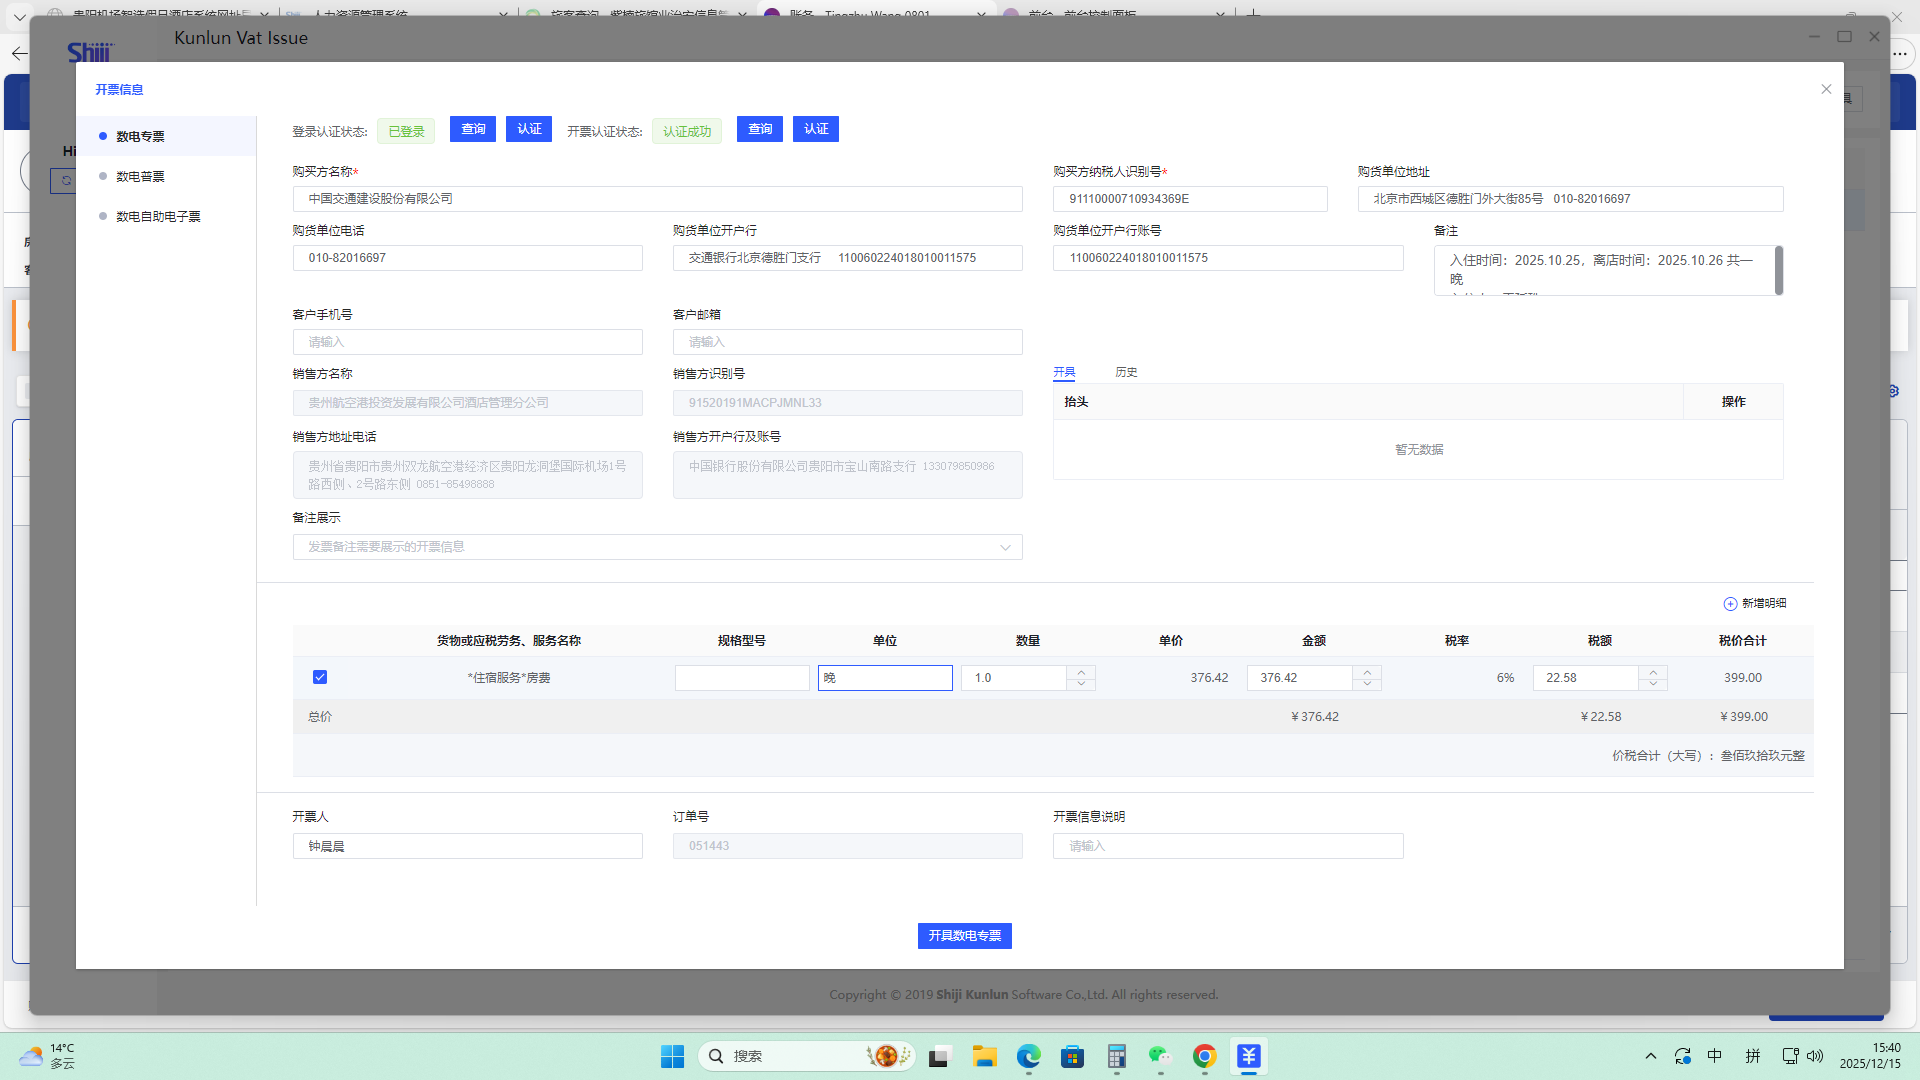Uncheck the 住宿服务 房费 row checkbox
The width and height of the screenshot is (1920, 1080).
[320, 677]
